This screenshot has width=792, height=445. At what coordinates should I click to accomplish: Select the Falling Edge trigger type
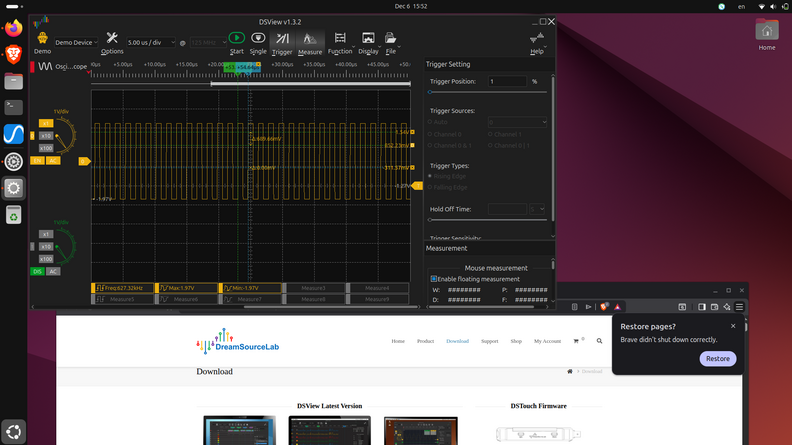(431, 186)
